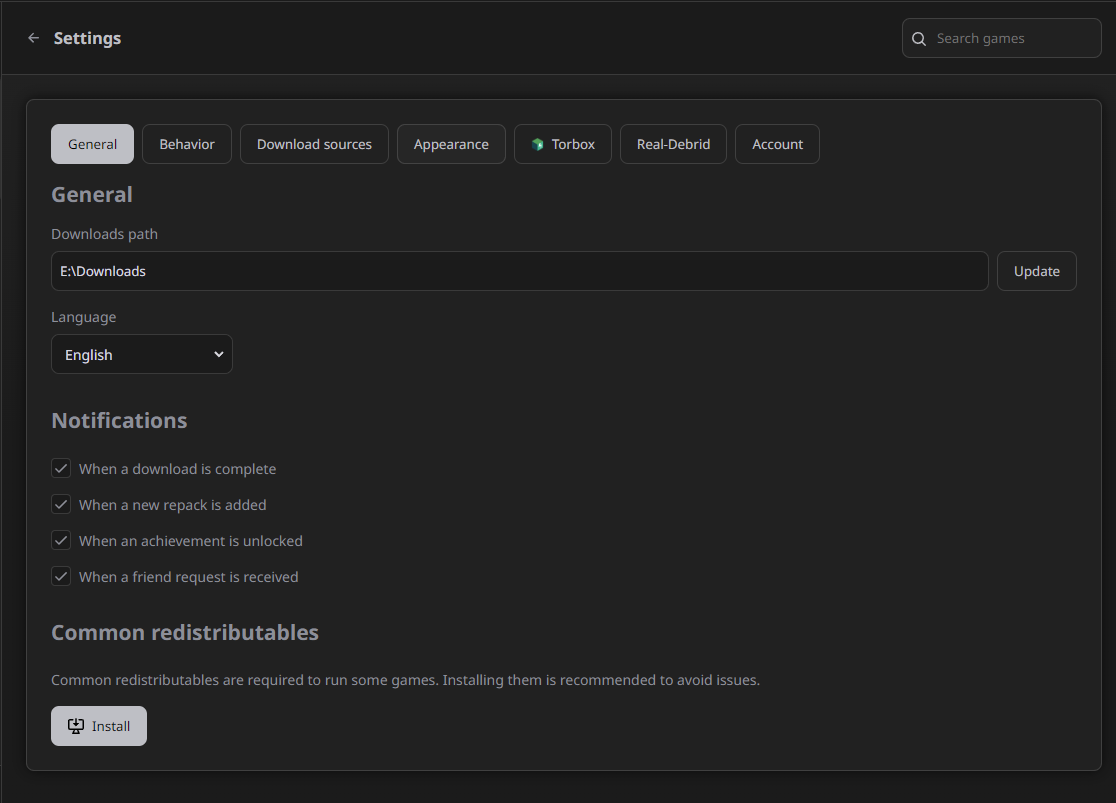Click the download icon on Install button

point(76,726)
